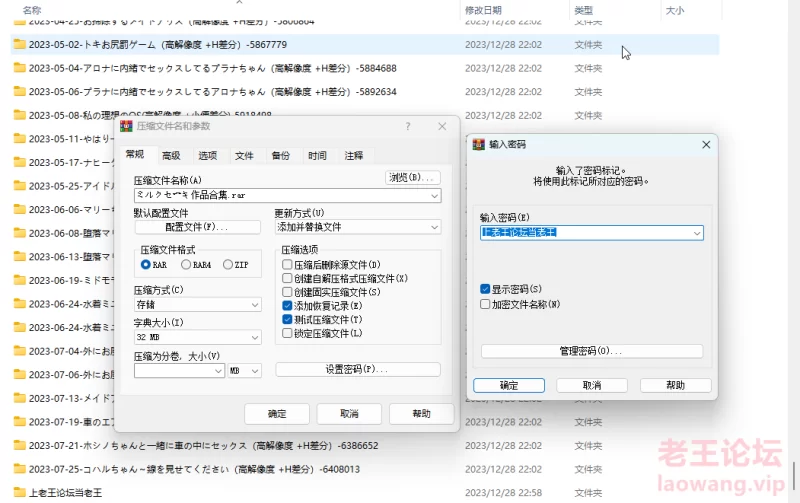Image resolution: width=800 pixels, height=503 pixels.
Task: Open the 注释 tab
Action: (354, 156)
